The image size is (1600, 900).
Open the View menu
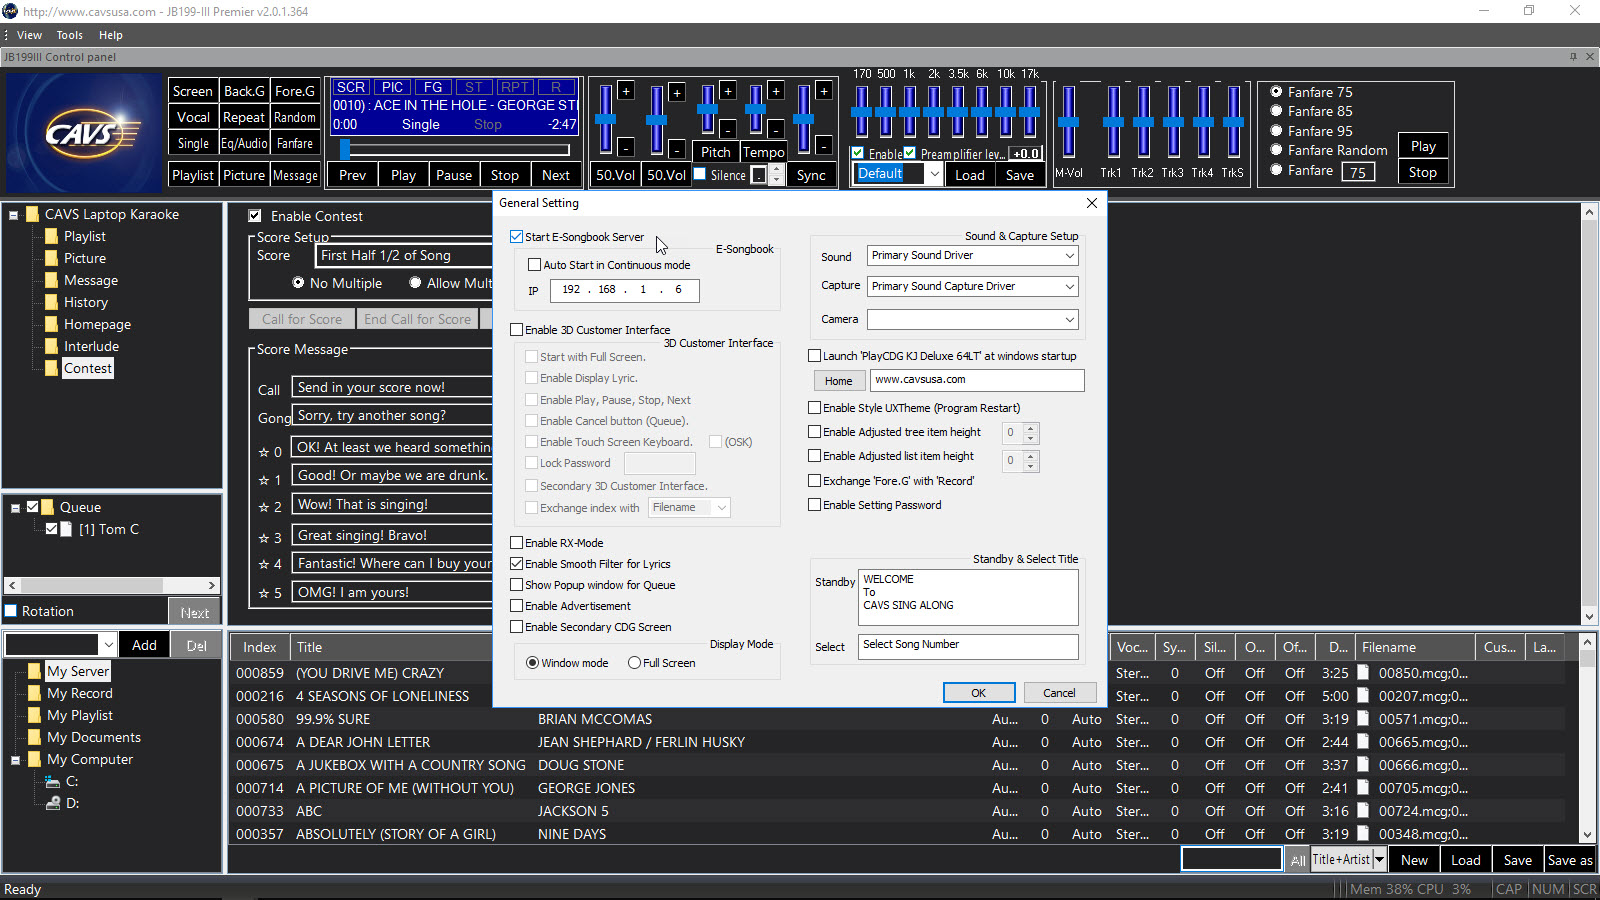pos(30,35)
